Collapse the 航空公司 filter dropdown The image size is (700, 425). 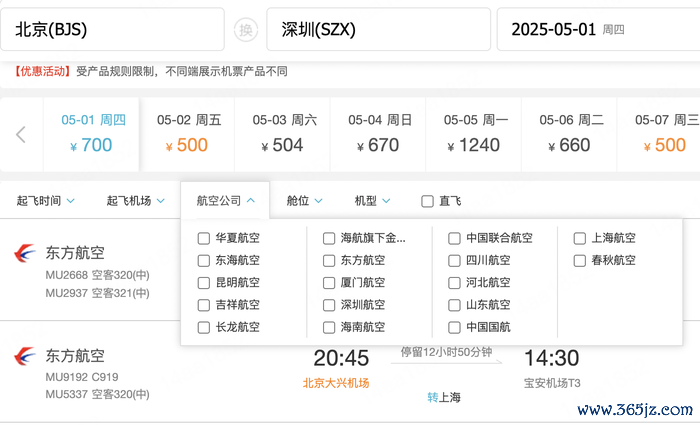pos(225,201)
